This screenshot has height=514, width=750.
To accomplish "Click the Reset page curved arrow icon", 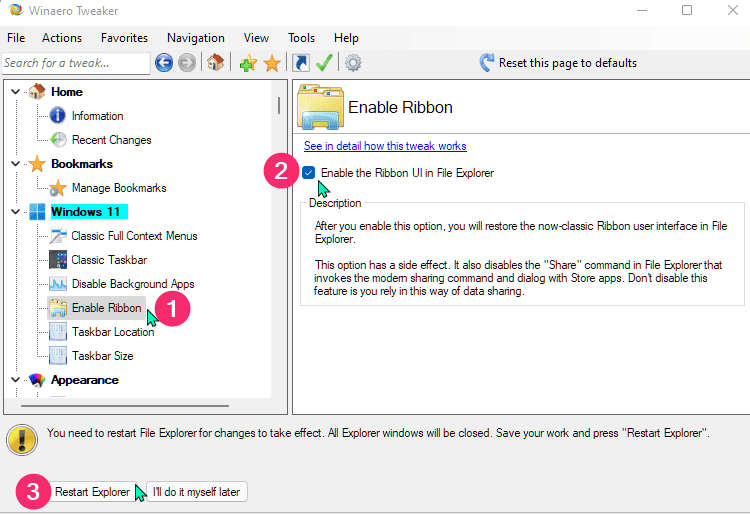I will 487,63.
